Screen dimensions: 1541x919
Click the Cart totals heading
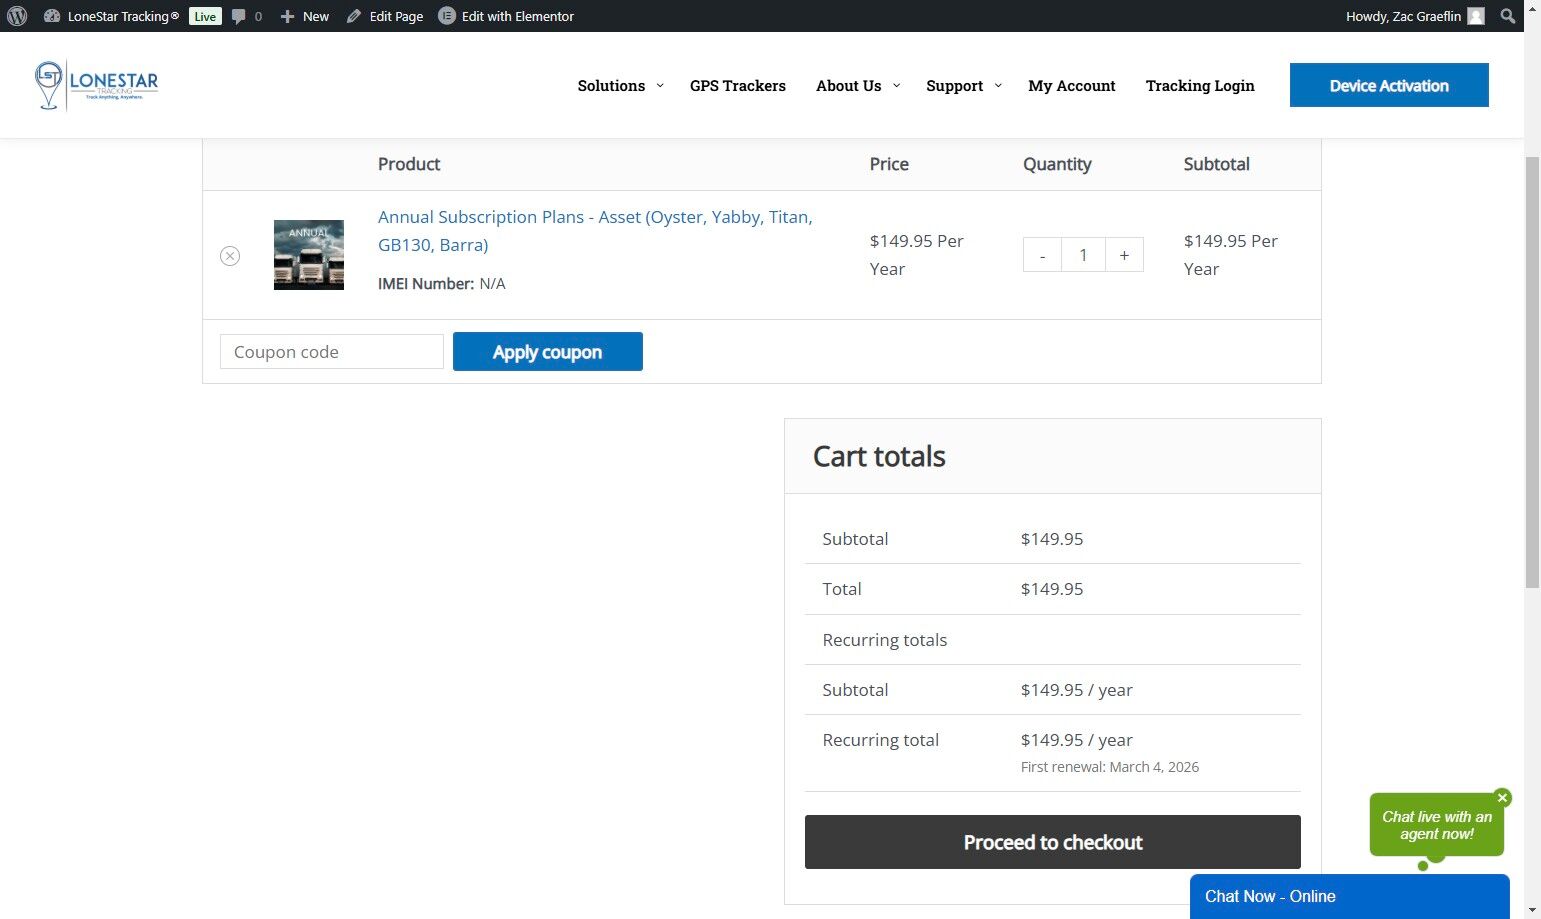click(x=879, y=456)
